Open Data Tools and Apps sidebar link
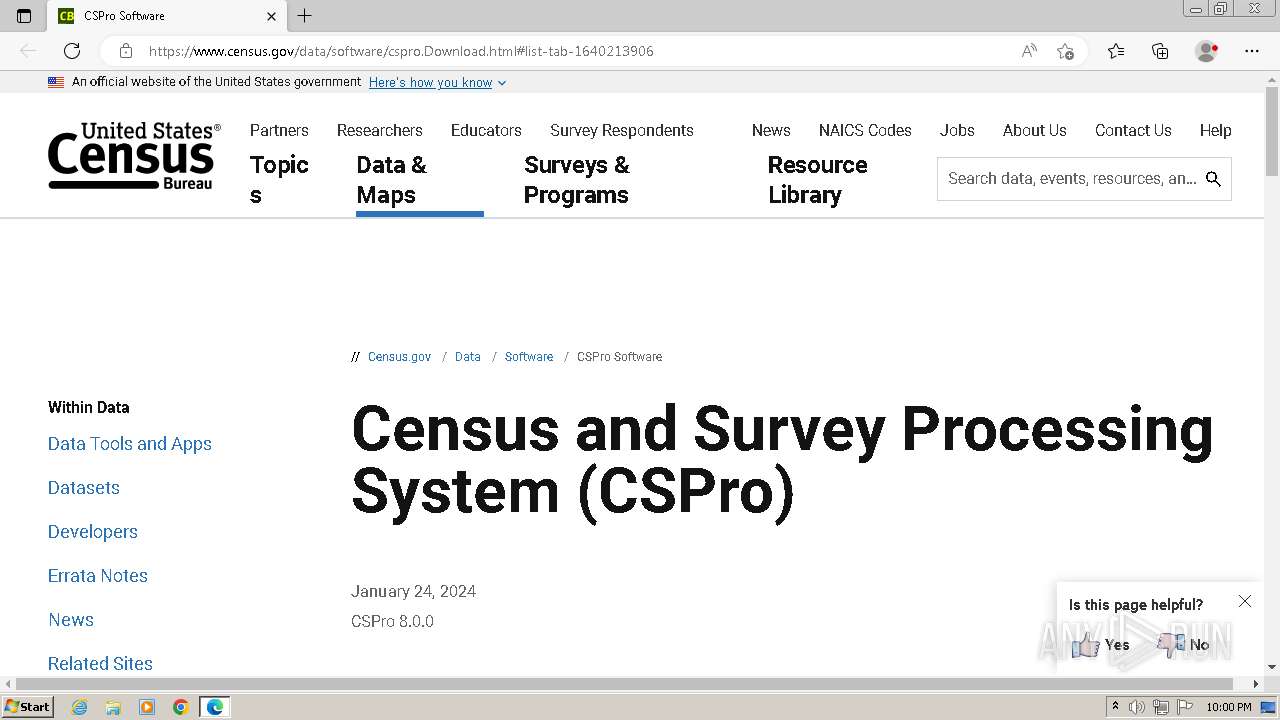The image size is (1280, 720). (x=130, y=444)
